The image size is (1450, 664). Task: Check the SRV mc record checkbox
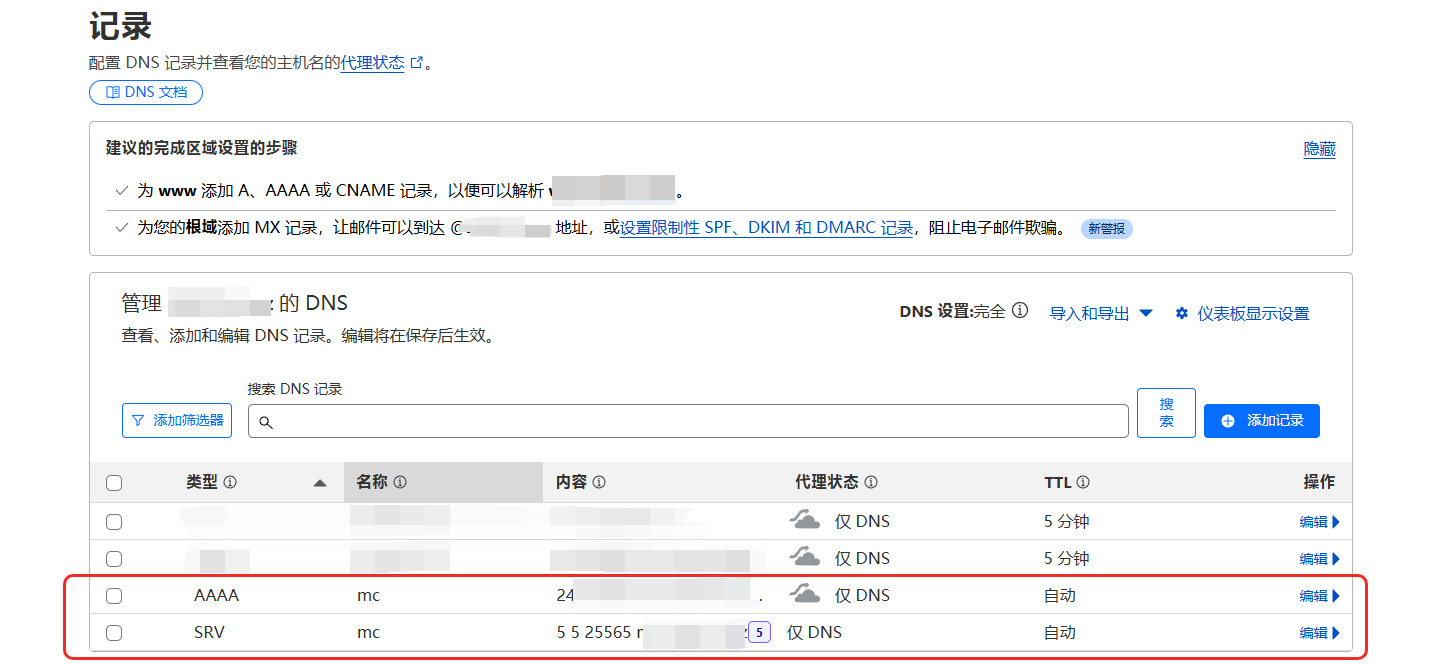[x=114, y=633]
